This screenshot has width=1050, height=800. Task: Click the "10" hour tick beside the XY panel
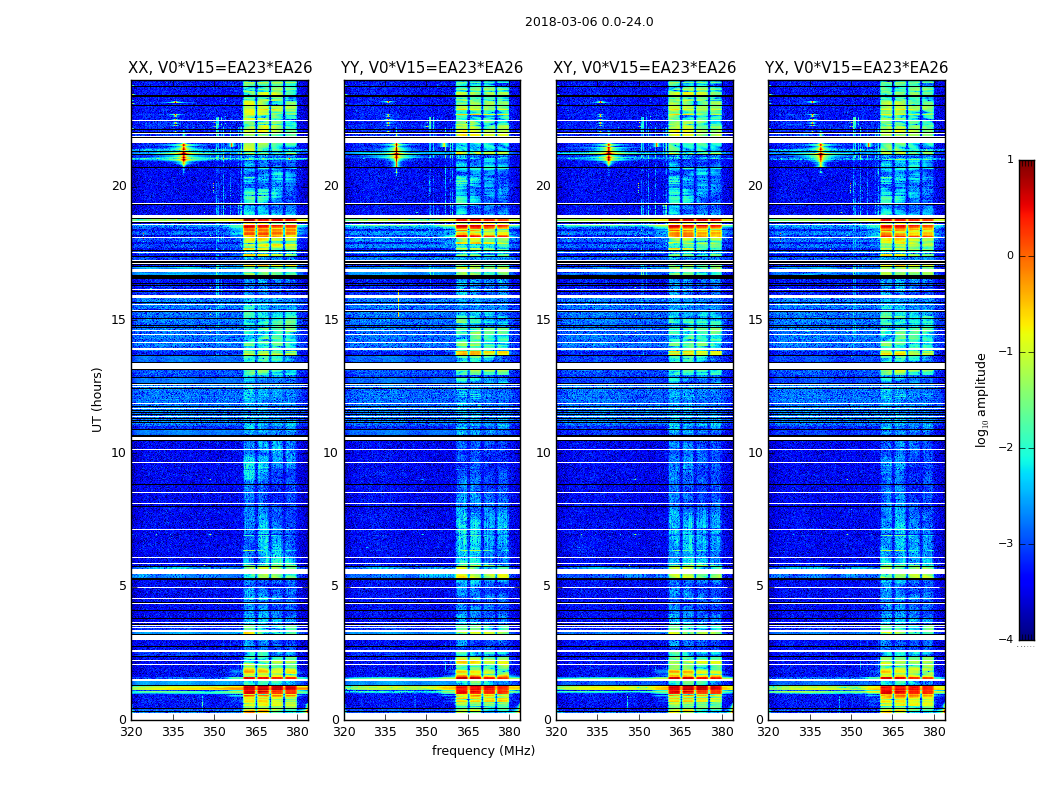[543, 453]
